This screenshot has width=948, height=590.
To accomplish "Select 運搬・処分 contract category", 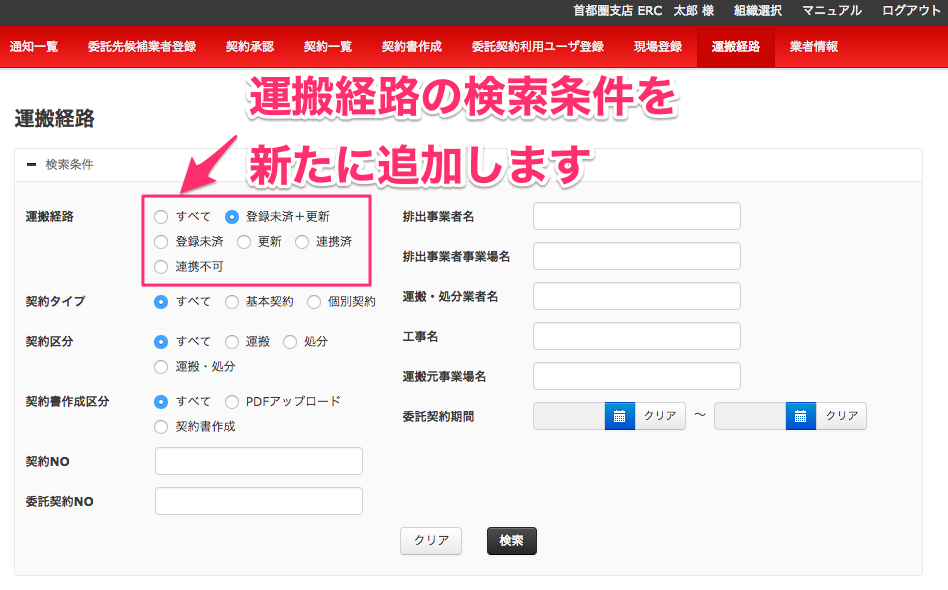I will coord(161,367).
